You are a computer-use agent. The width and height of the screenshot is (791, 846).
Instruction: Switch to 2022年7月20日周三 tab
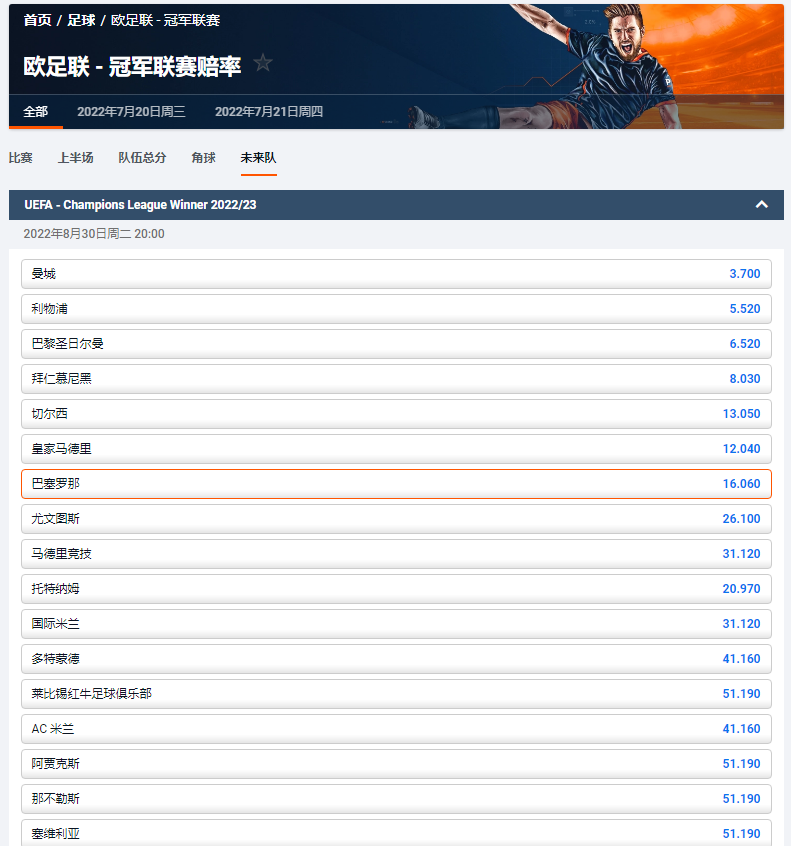131,112
